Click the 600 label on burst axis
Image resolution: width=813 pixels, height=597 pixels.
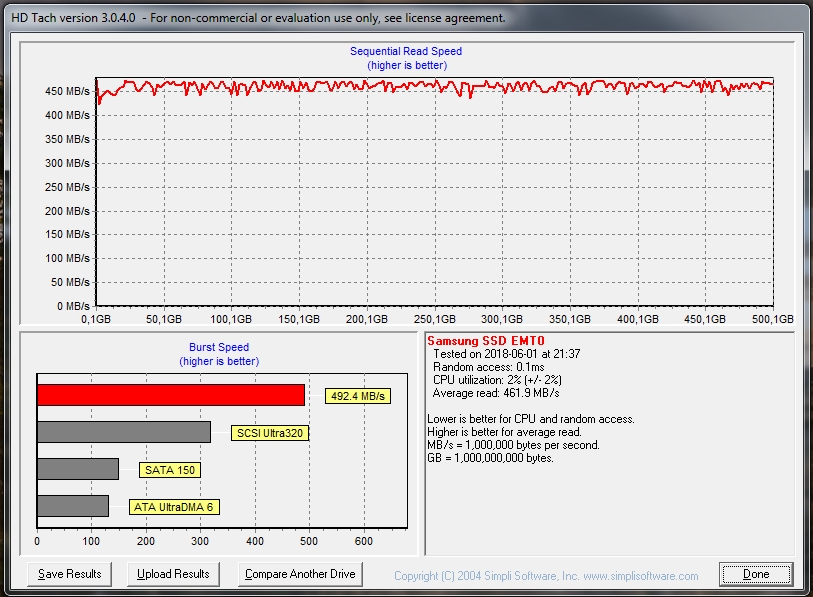tap(363, 541)
